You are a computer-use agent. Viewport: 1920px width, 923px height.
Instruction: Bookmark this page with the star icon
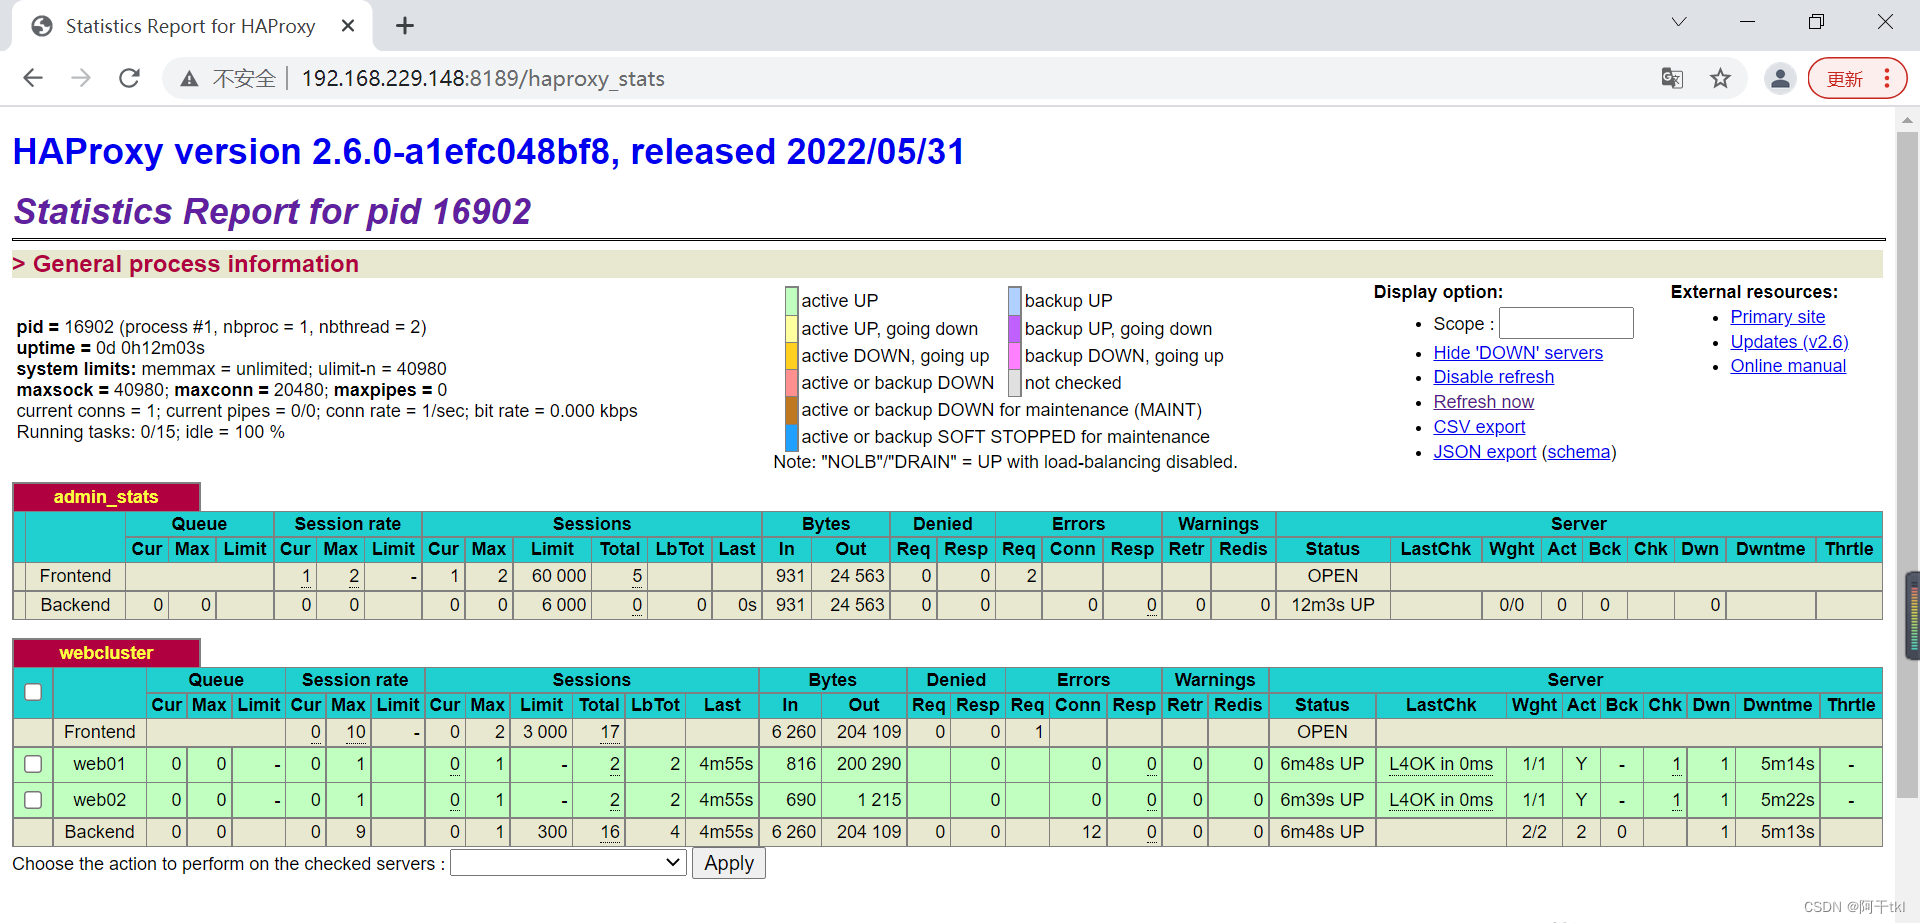pyautogui.click(x=1720, y=78)
